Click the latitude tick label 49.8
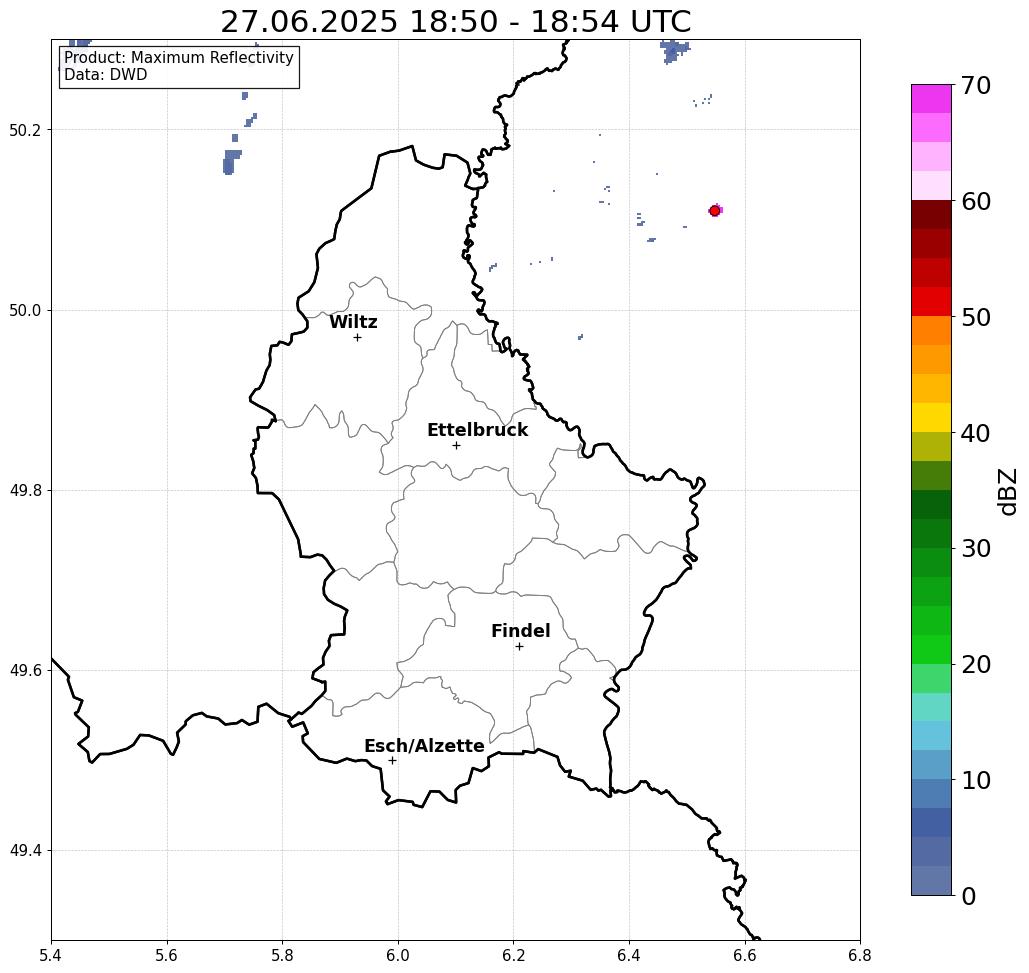This screenshot has width=1029, height=973. 25,491
